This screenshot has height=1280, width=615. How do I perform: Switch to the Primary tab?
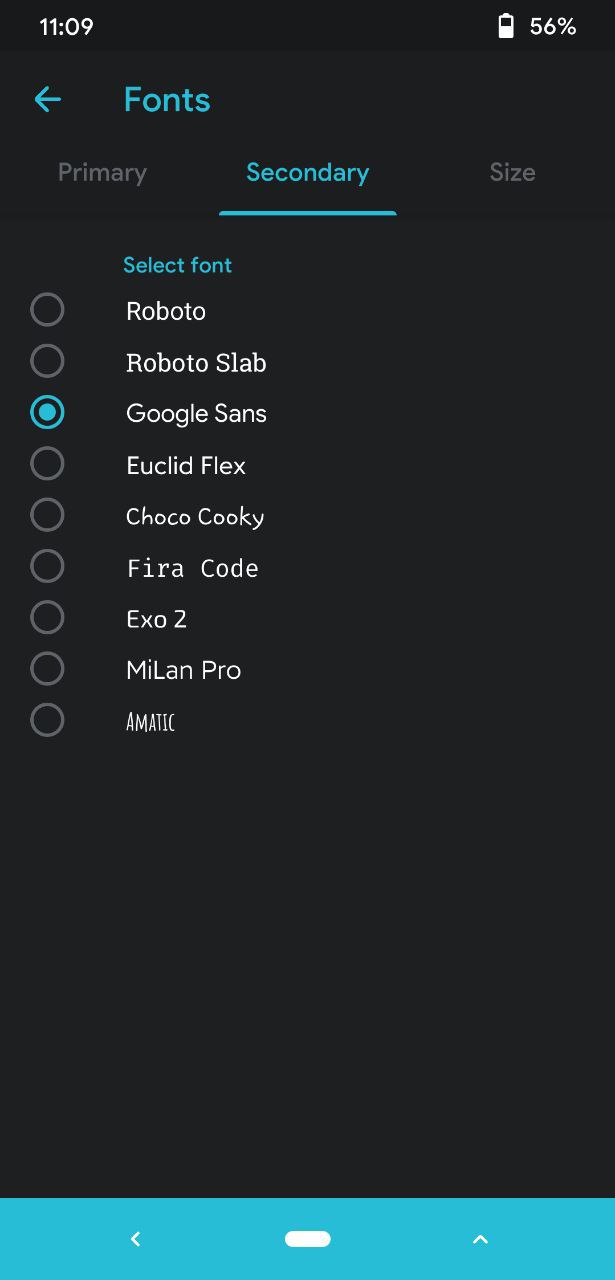point(102,173)
